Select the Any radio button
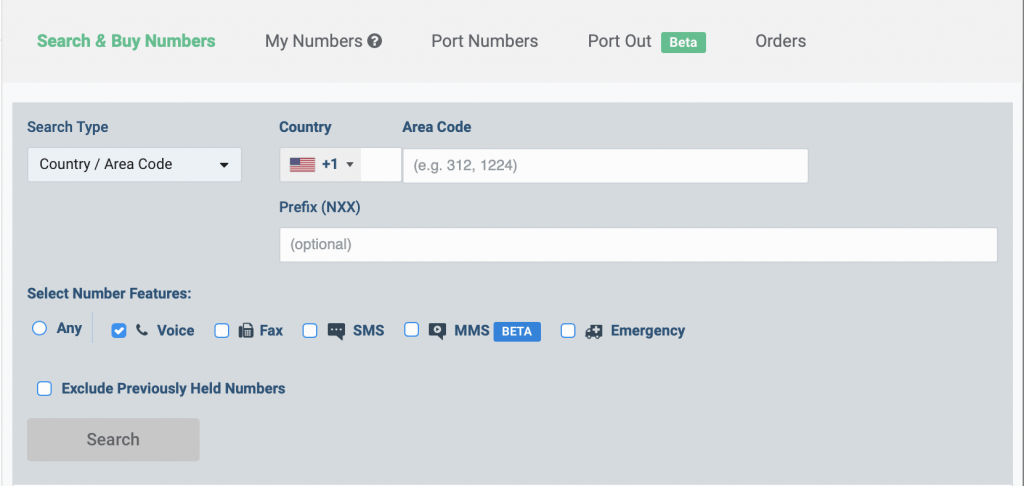Image resolution: width=1024 pixels, height=486 pixels. (x=40, y=329)
